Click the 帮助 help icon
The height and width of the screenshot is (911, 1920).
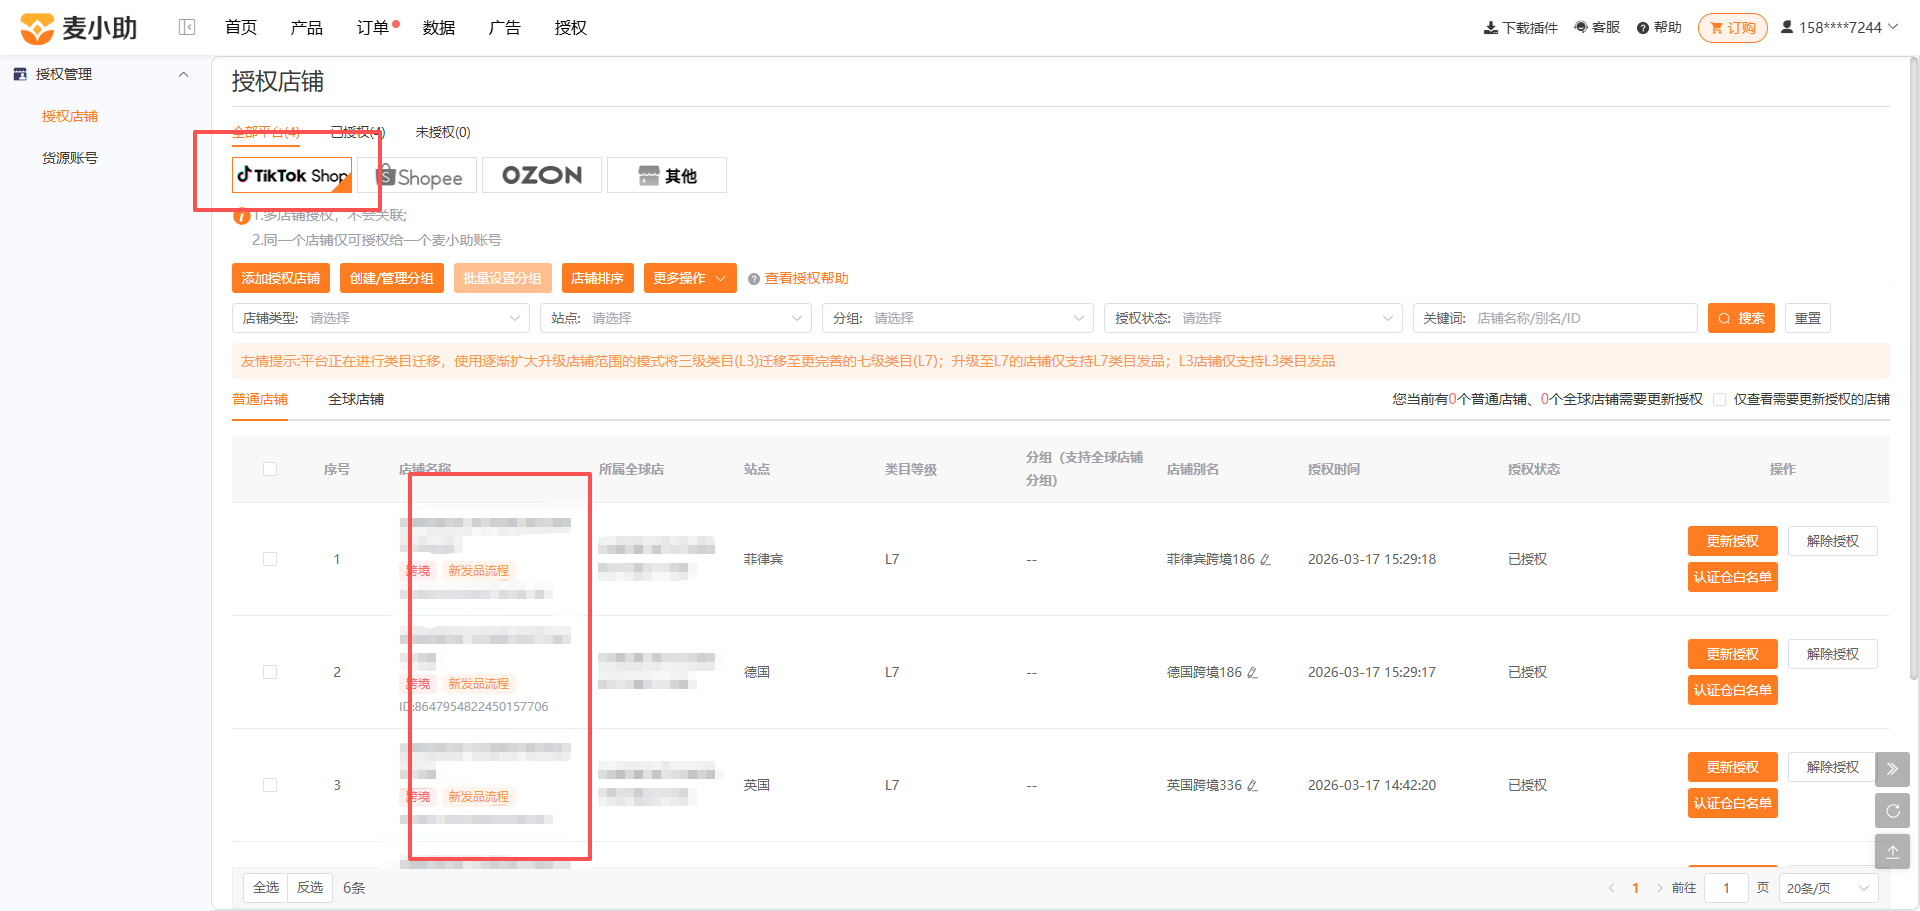[x=1642, y=28]
